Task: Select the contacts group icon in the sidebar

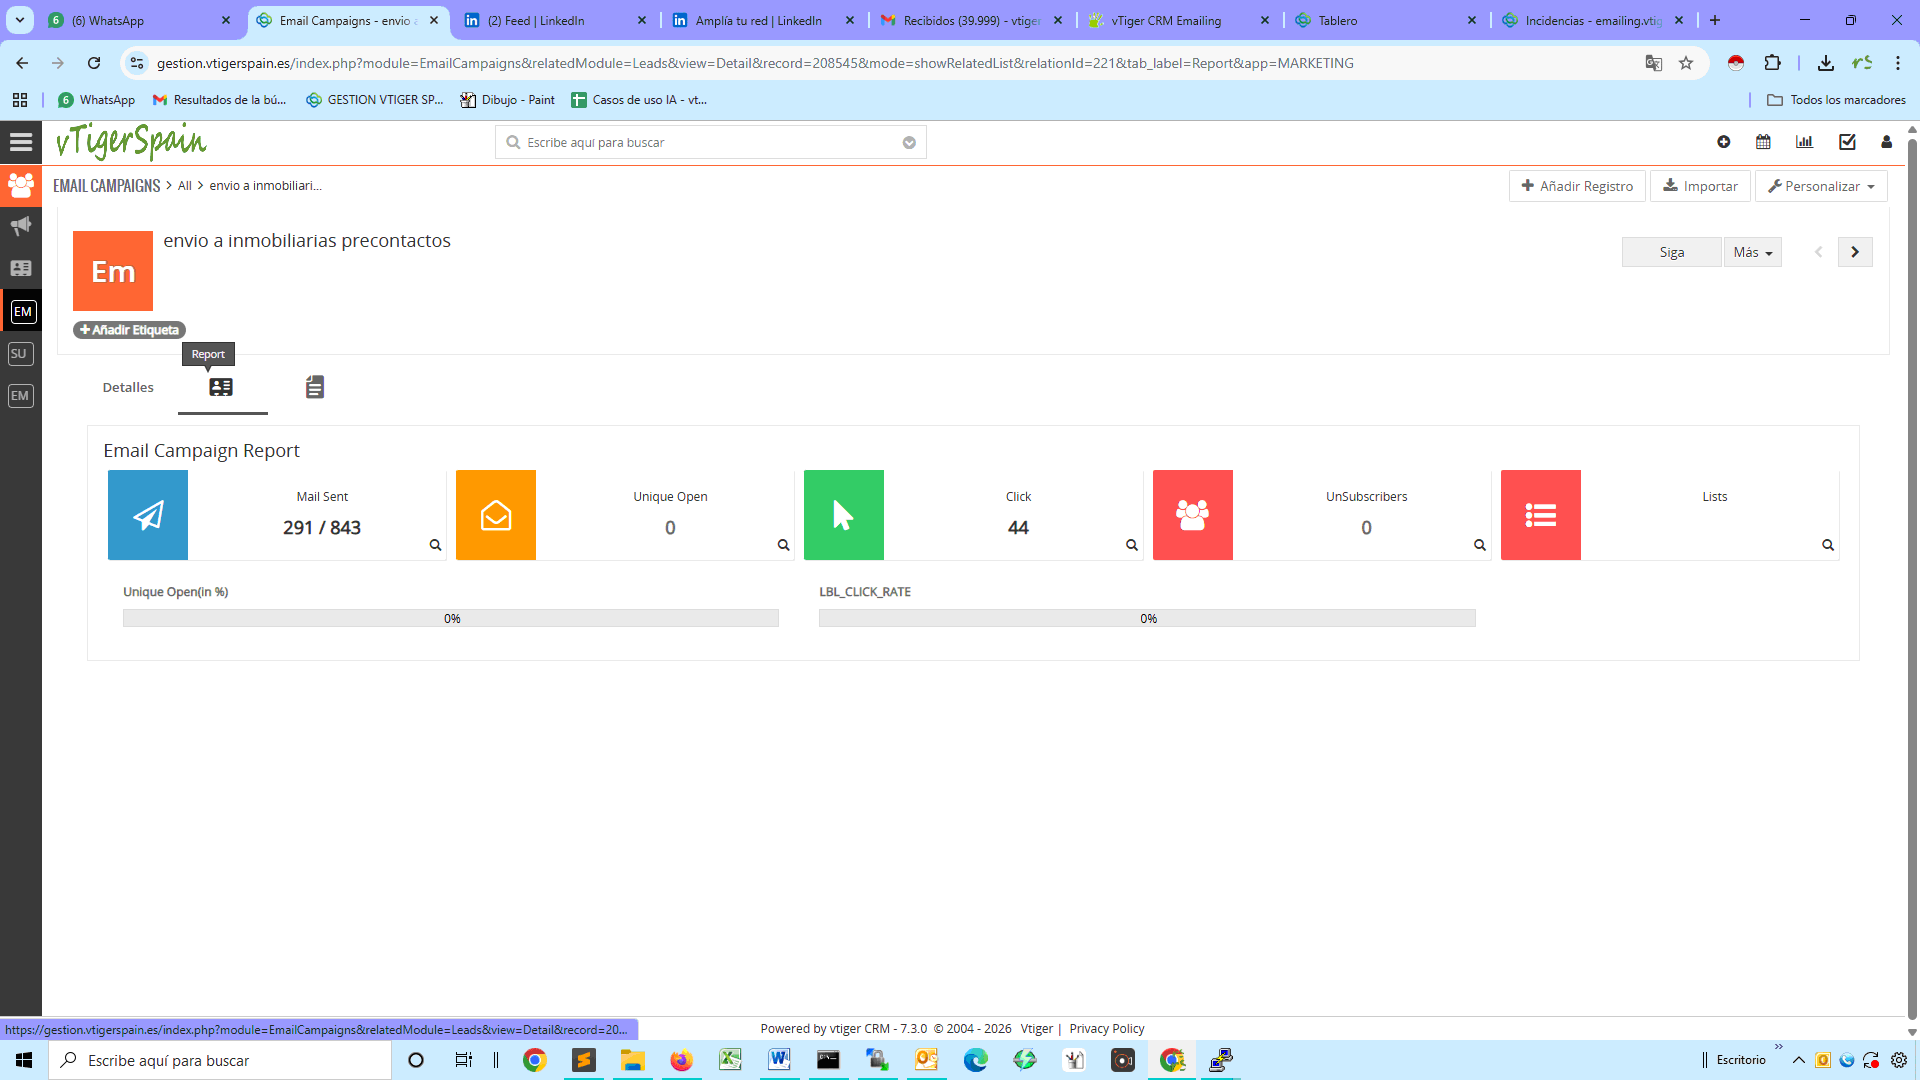Action: pos(20,185)
